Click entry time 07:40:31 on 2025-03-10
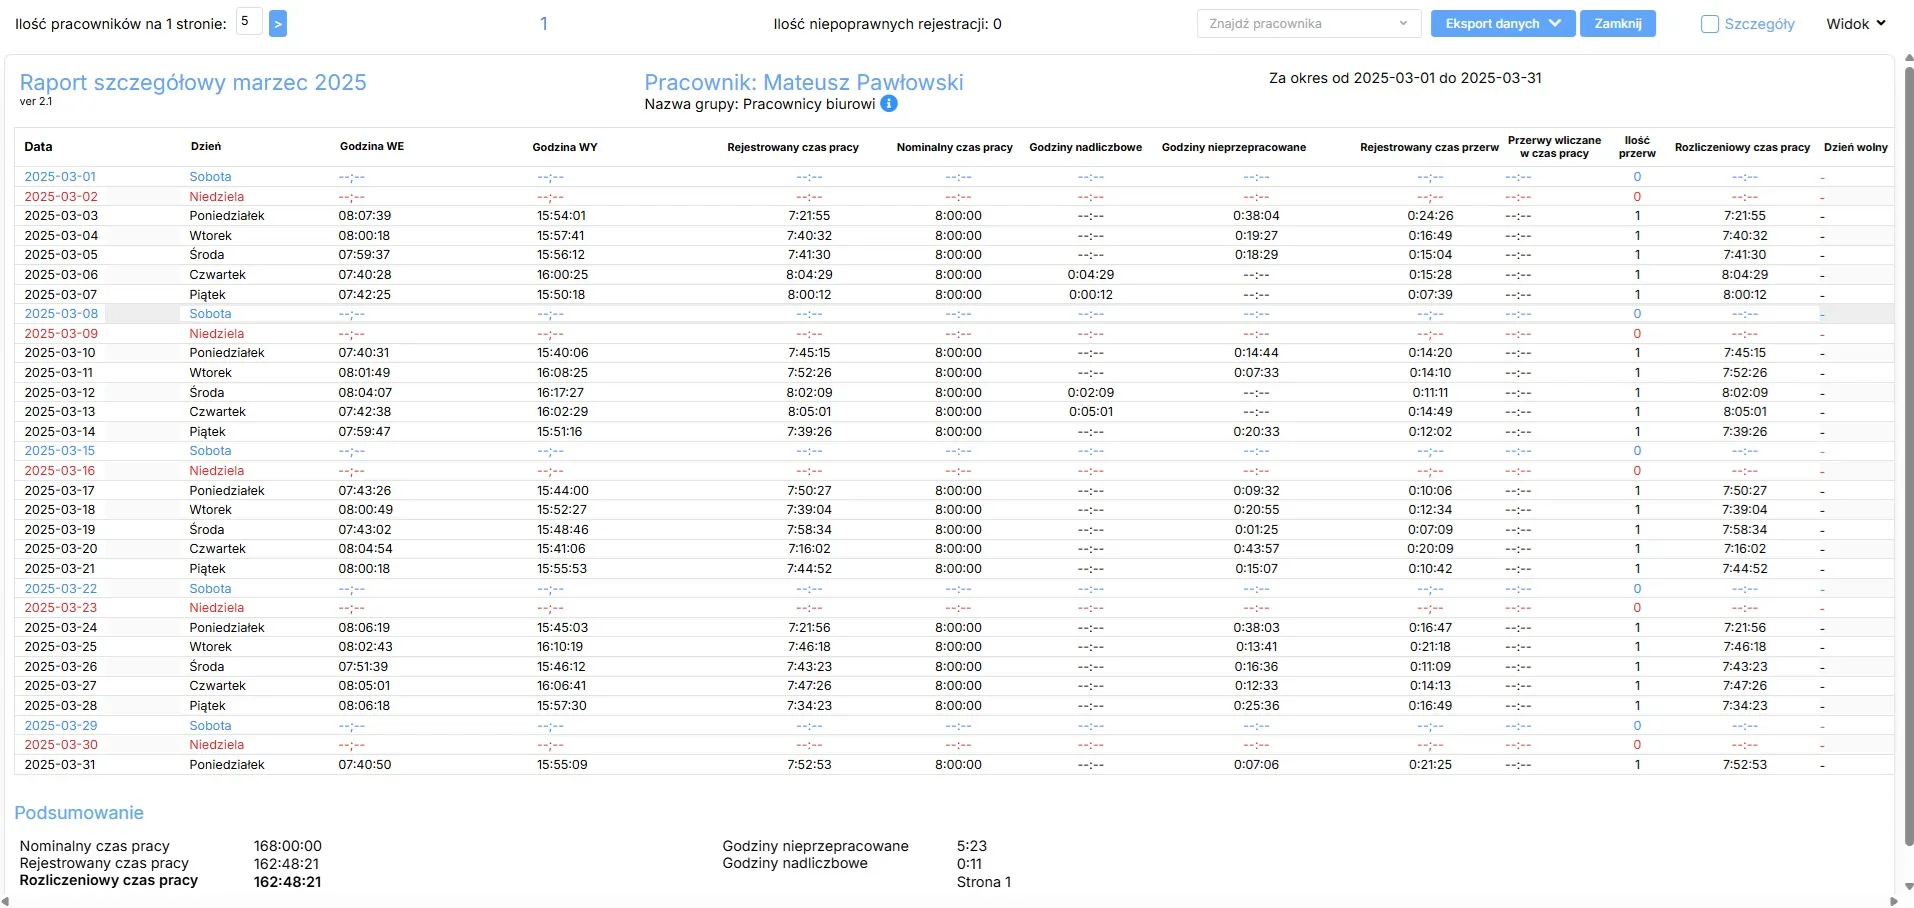 click(x=364, y=353)
